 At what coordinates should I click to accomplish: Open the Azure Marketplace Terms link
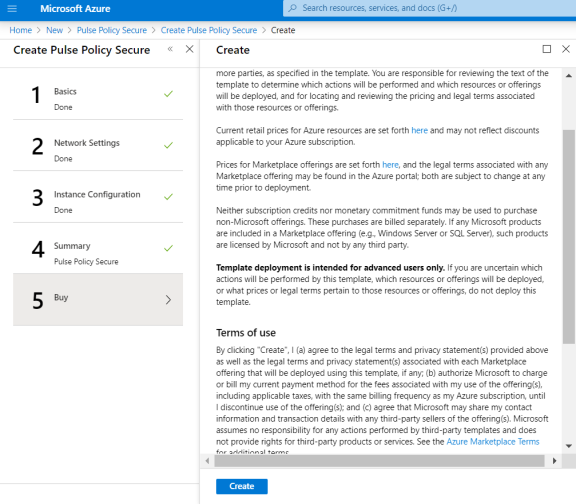tap(493, 442)
